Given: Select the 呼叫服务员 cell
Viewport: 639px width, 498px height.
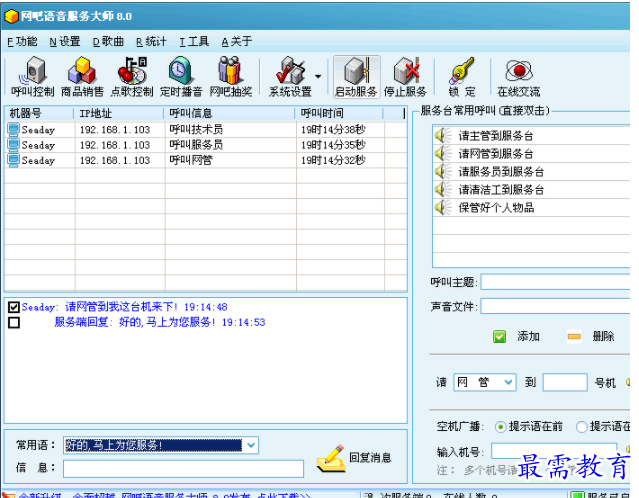Looking at the screenshot, I should 196,145.
